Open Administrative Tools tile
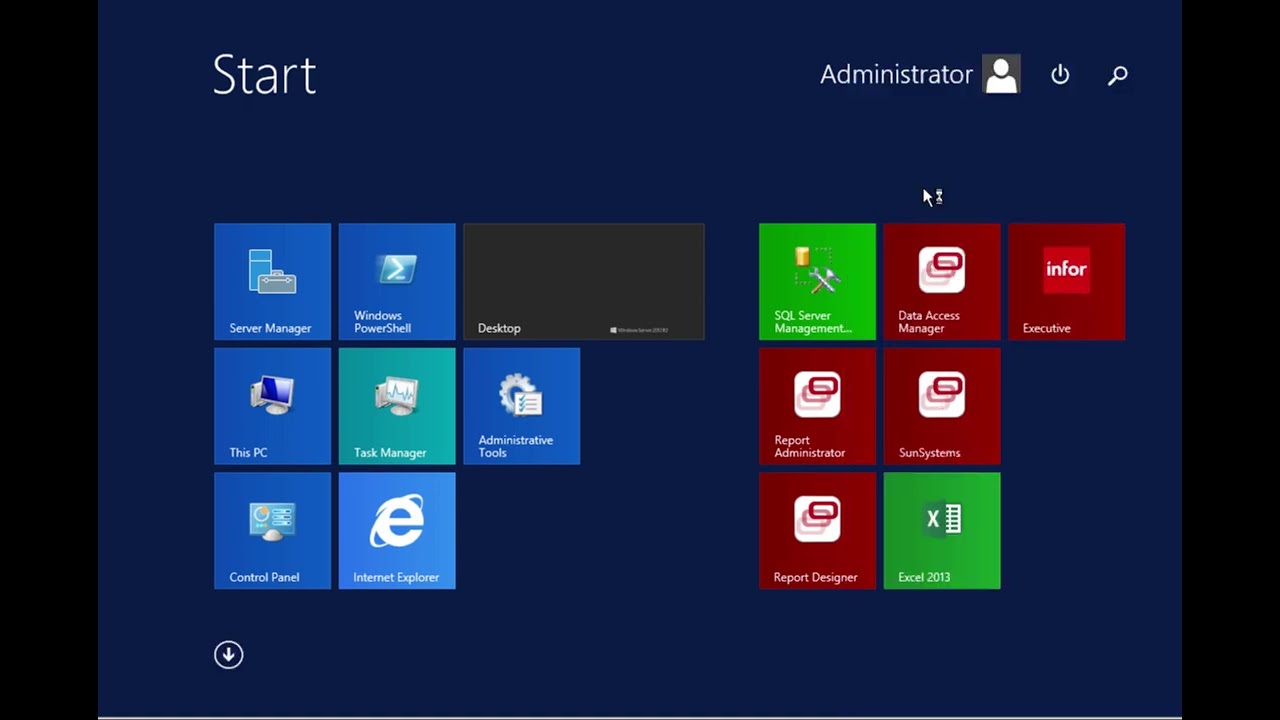1280x720 pixels. coord(521,406)
